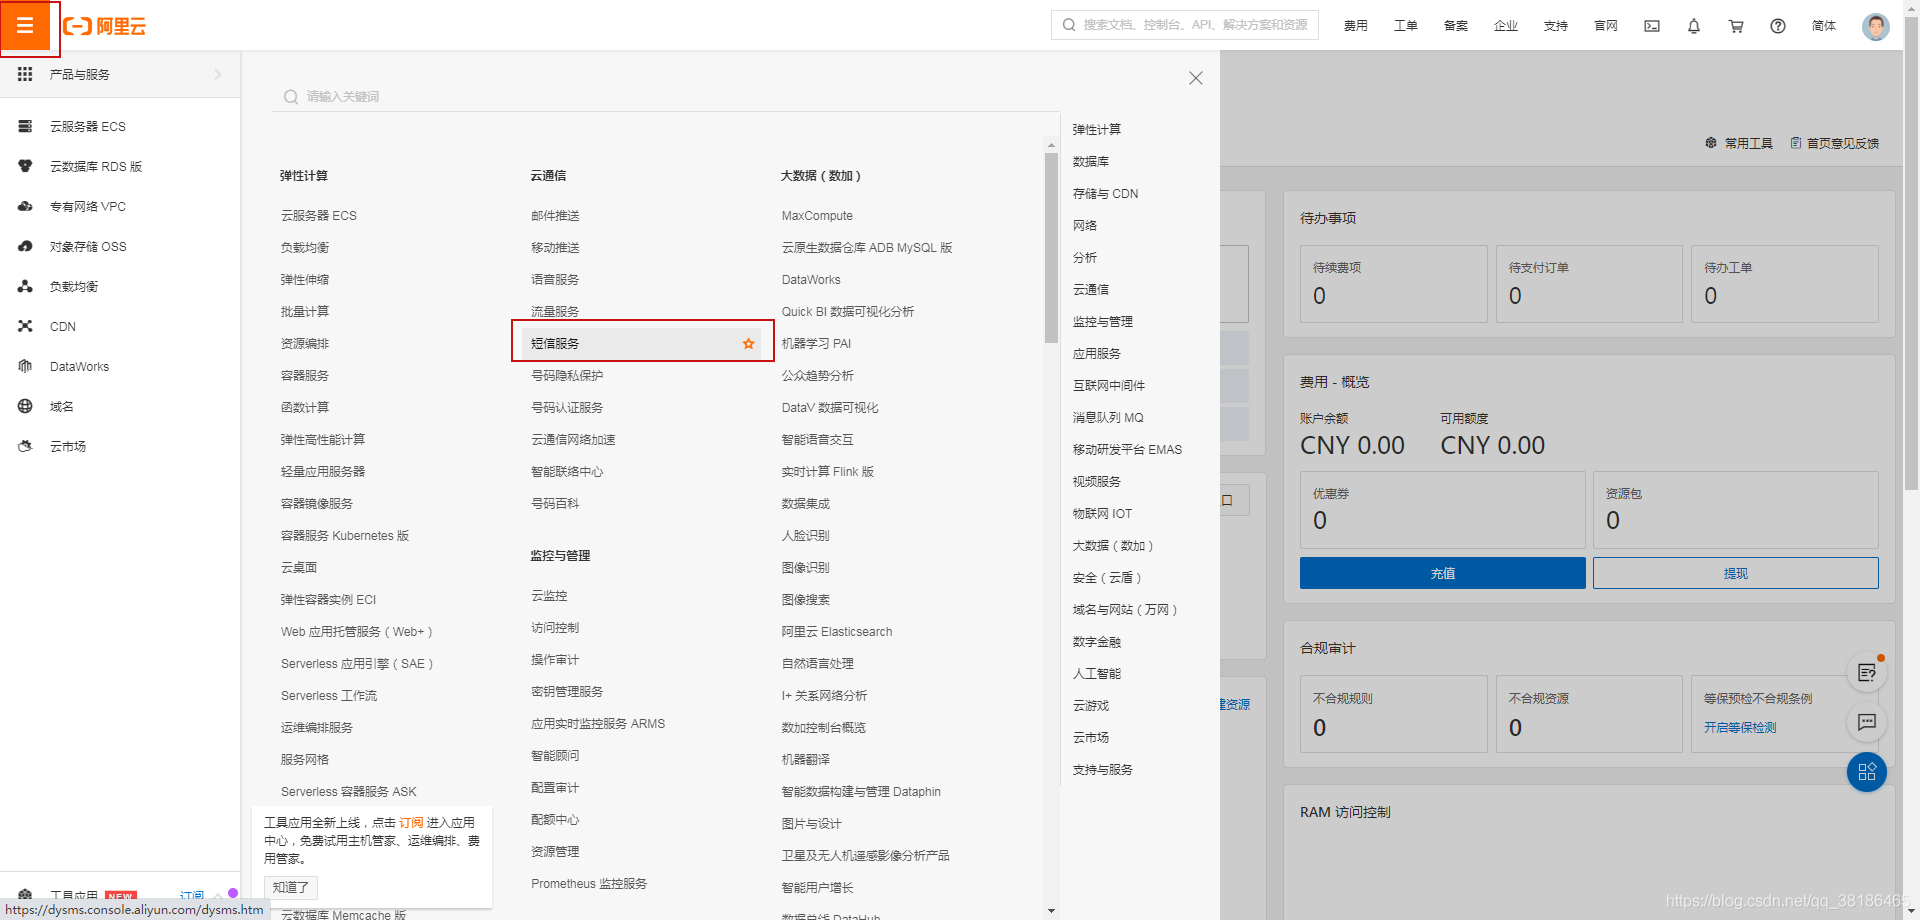Click the 充值 recharge button
The width and height of the screenshot is (1920, 920).
[1442, 572]
